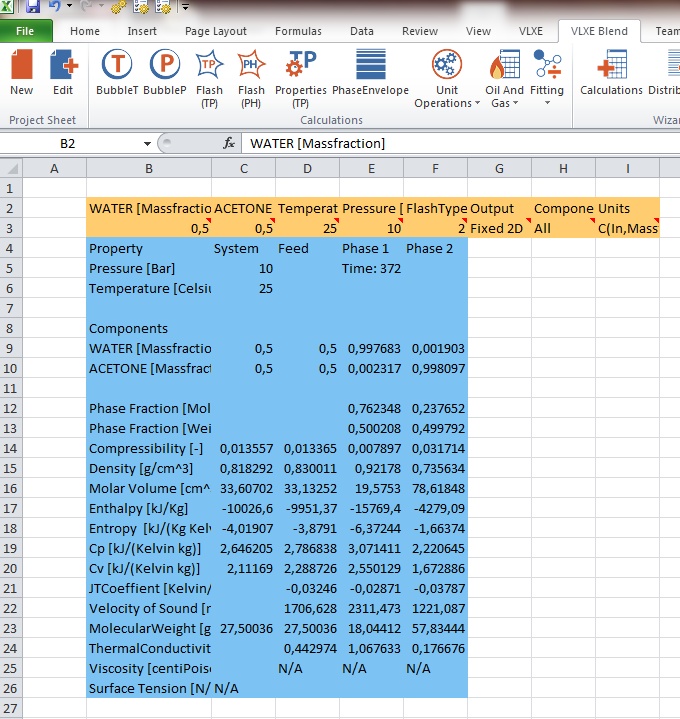Select the 'Surface Tension [N/' label cell
680x719 pixels.
coord(149,688)
